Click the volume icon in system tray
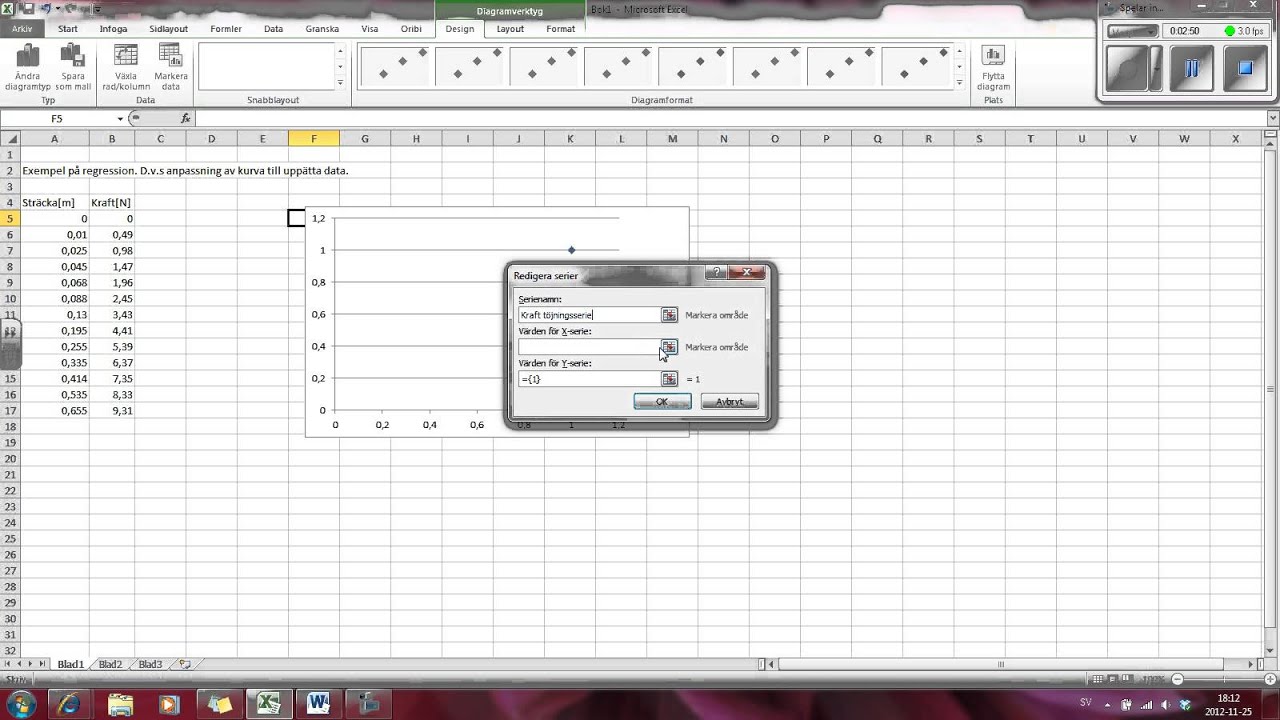The image size is (1280, 720). tap(1166, 704)
